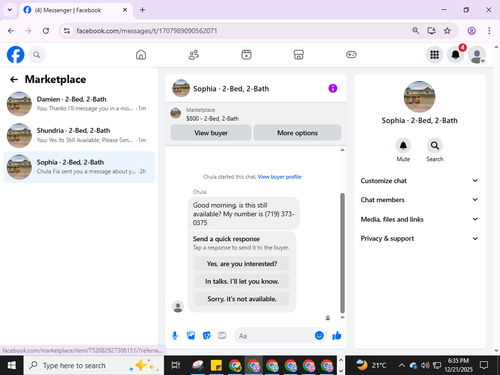Open a new browser tab
This screenshot has width=500, height=375.
click(142, 10)
